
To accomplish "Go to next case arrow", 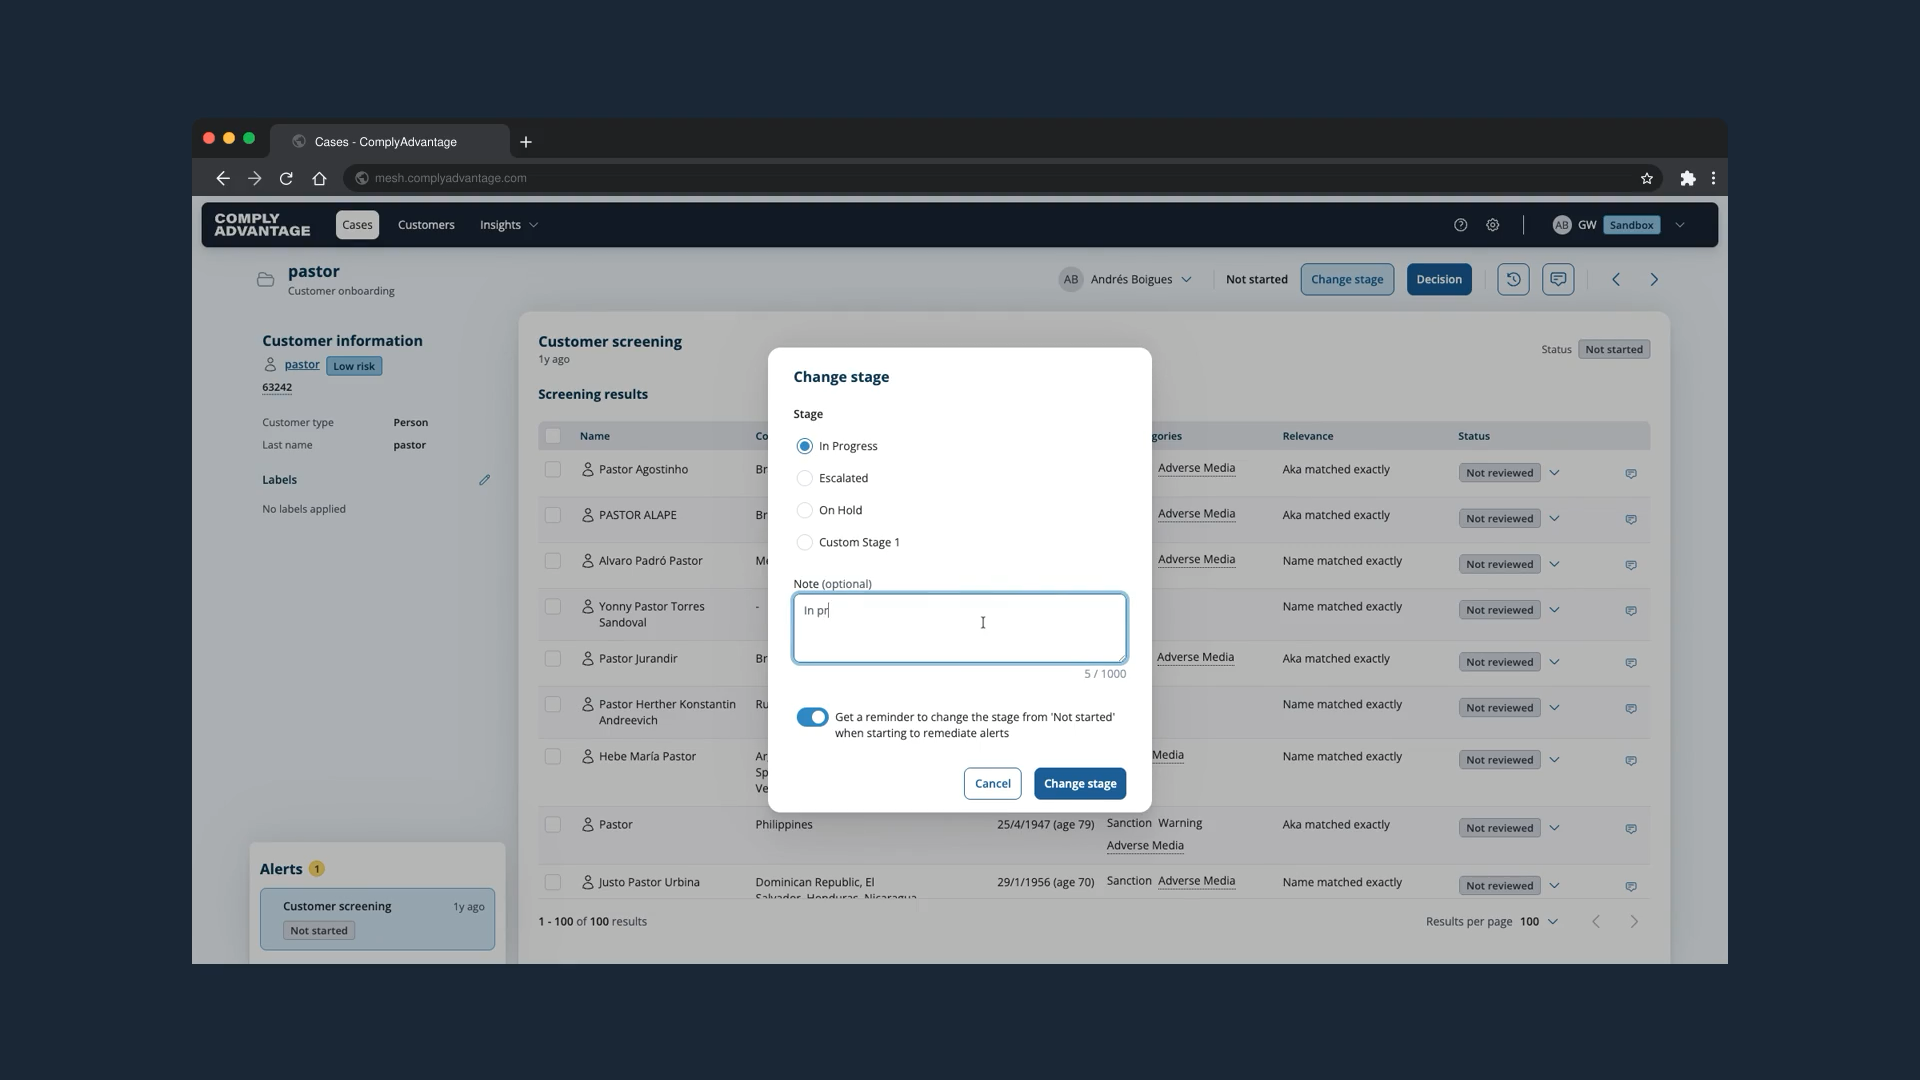I will click(x=1654, y=279).
